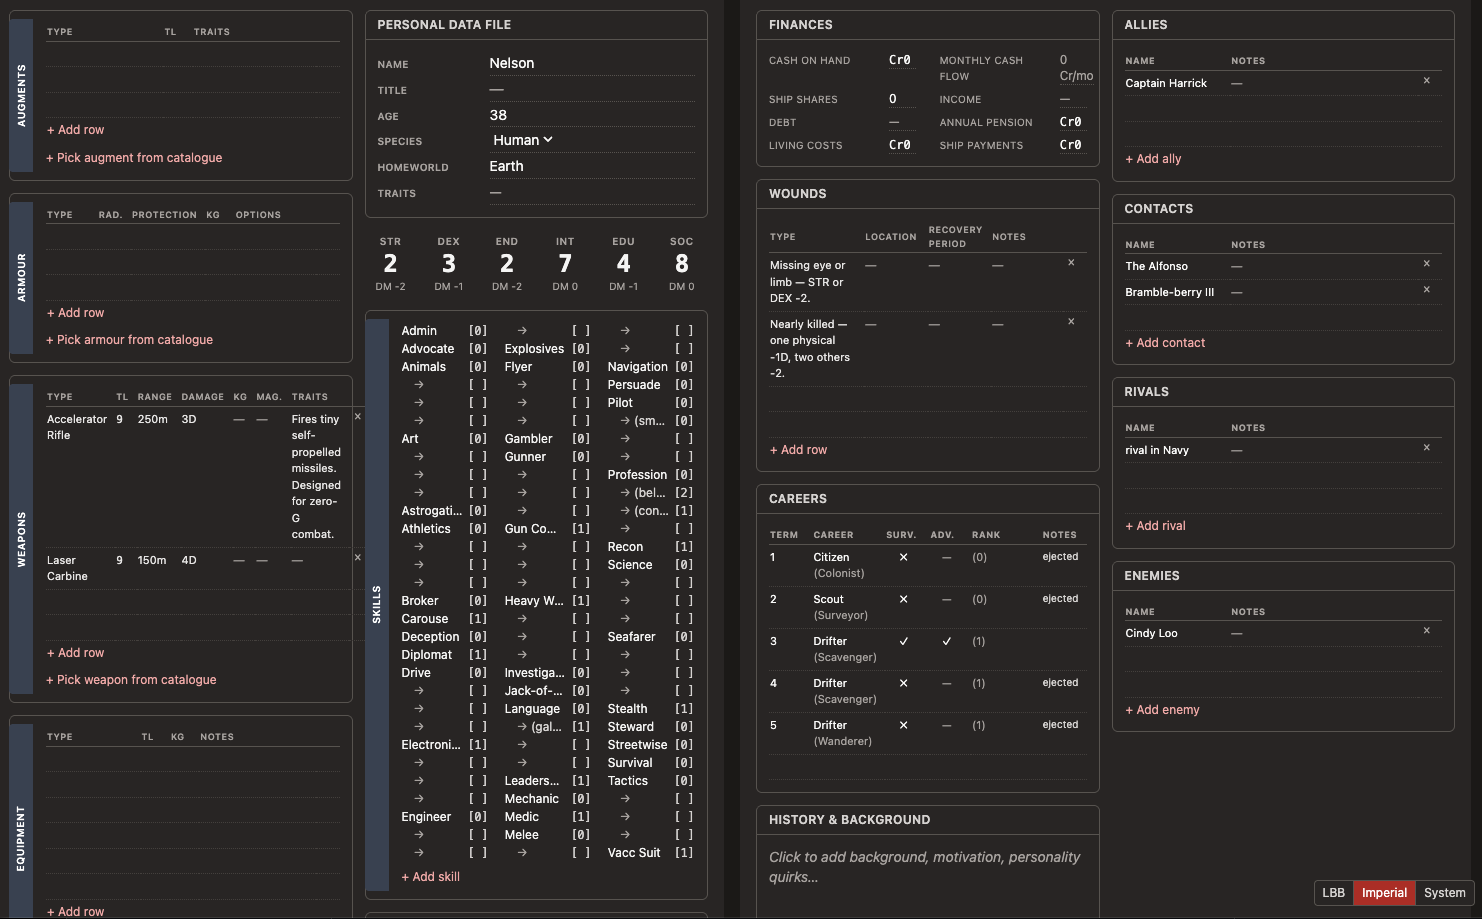The width and height of the screenshot is (1482, 919).
Task: Edit Cash on Hand value
Action: coord(900,60)
